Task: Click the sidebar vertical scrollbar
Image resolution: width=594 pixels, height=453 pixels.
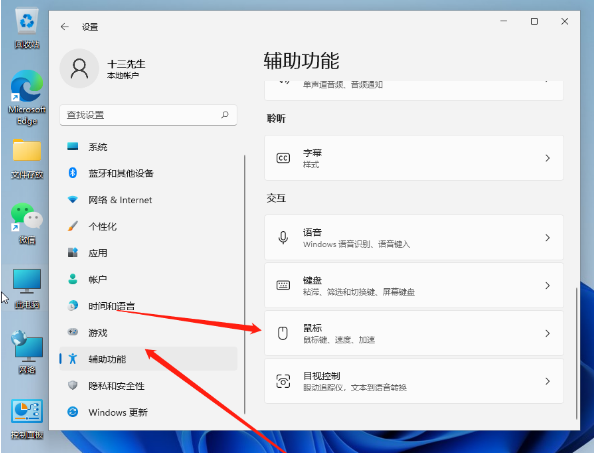Action: click(245, 284)
